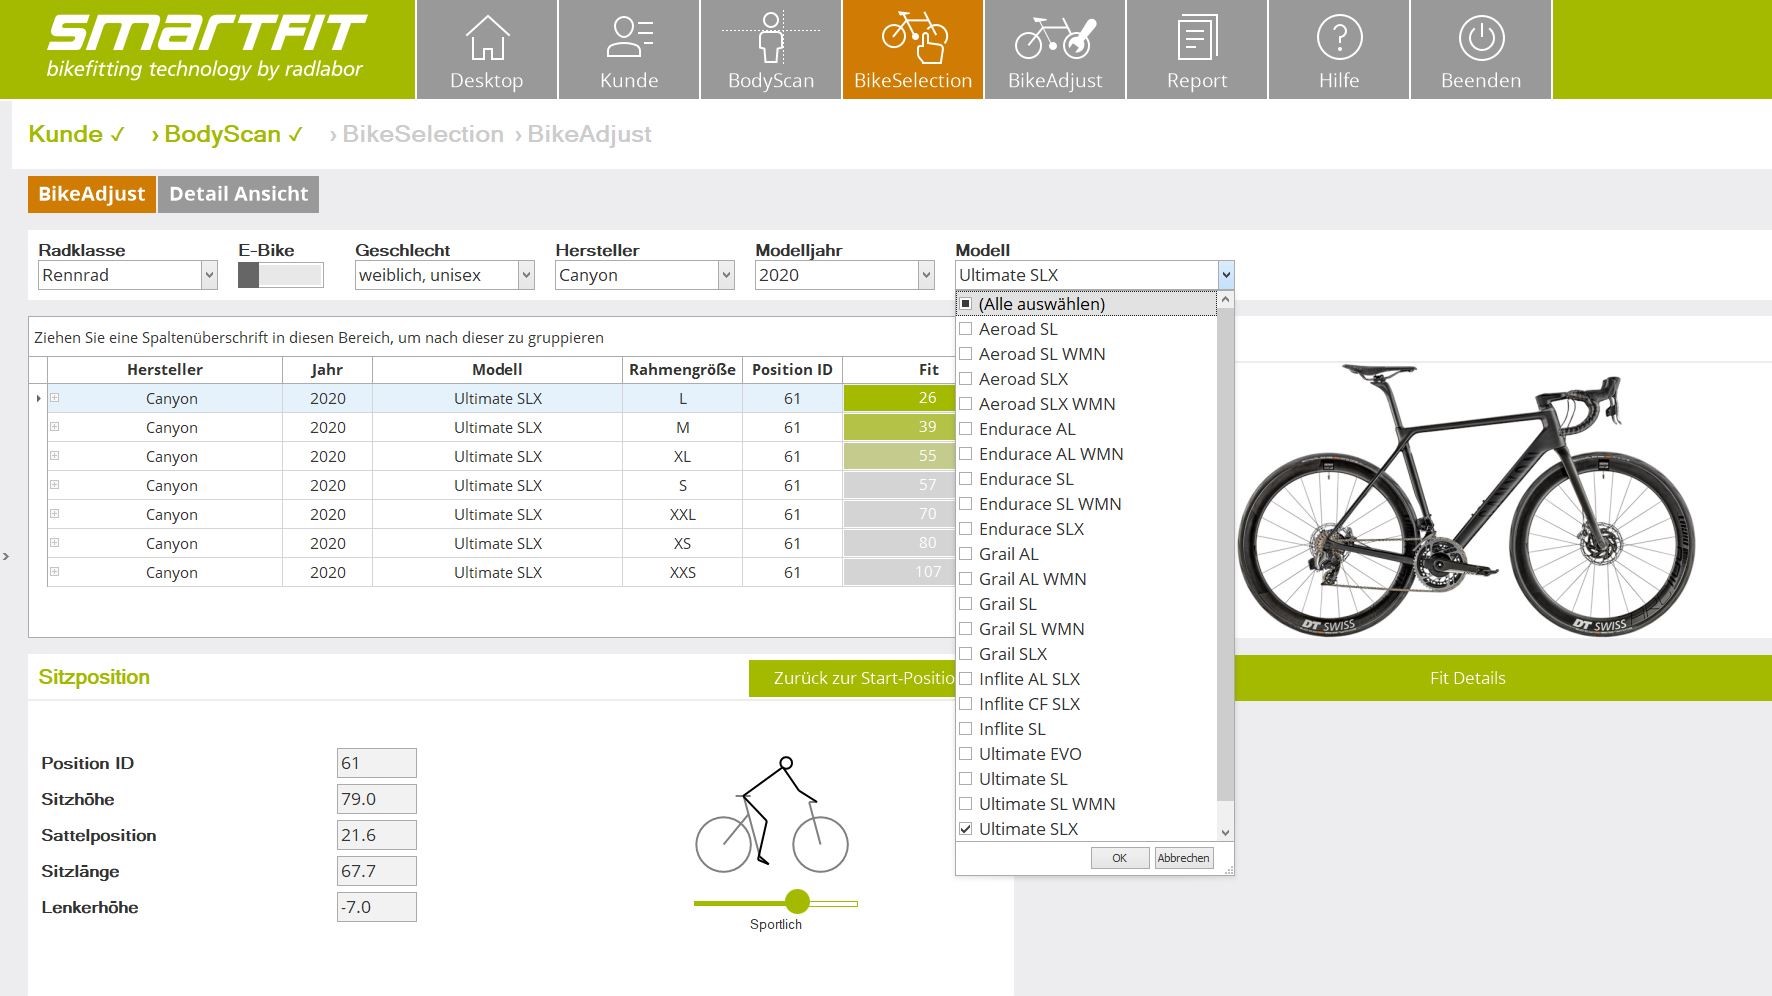
Task: Check the Aeroad SLX WMN option
Action: (966, 404)
